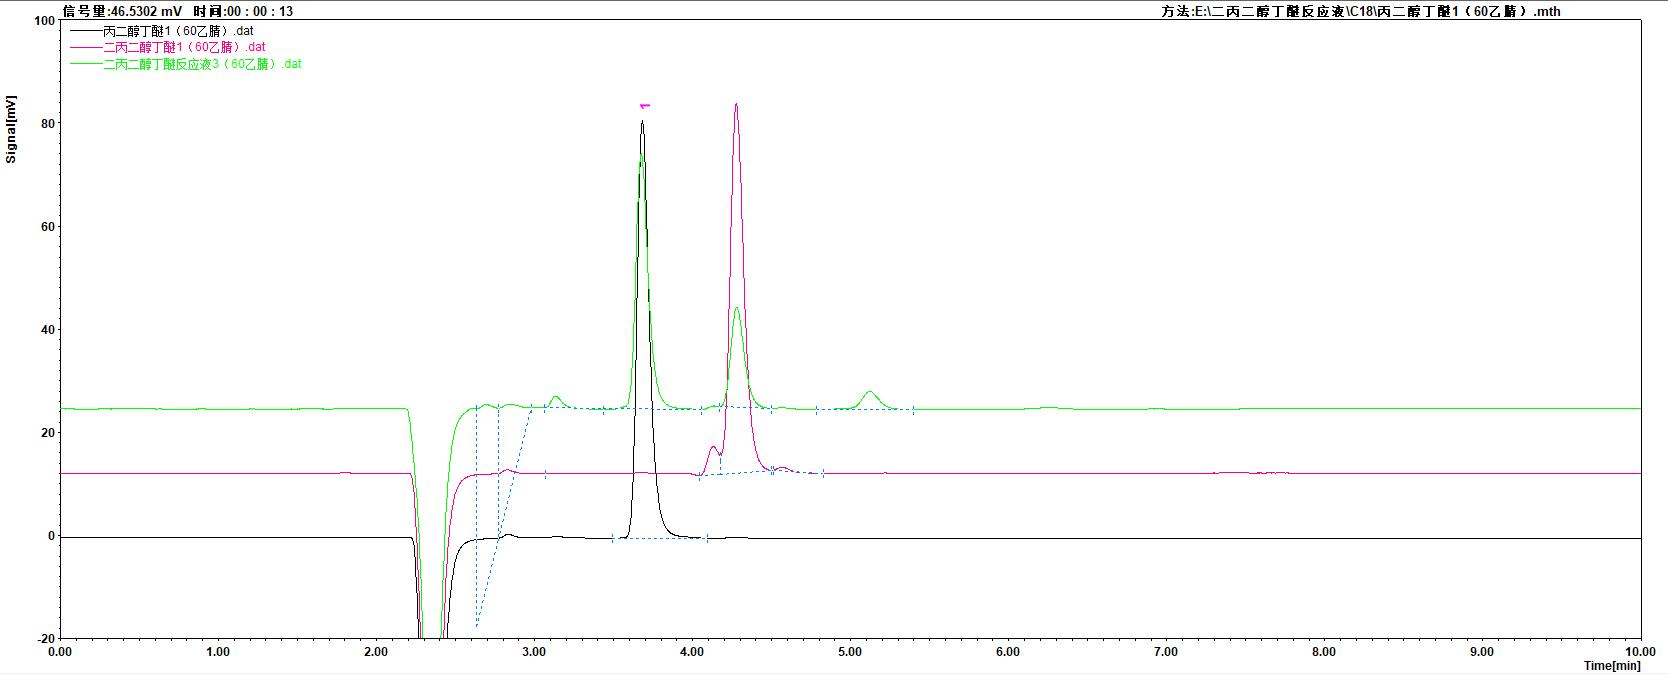Click the apex of the tall black peak
The width and height of the screenshot is (1668, 675).
point(642,123)
